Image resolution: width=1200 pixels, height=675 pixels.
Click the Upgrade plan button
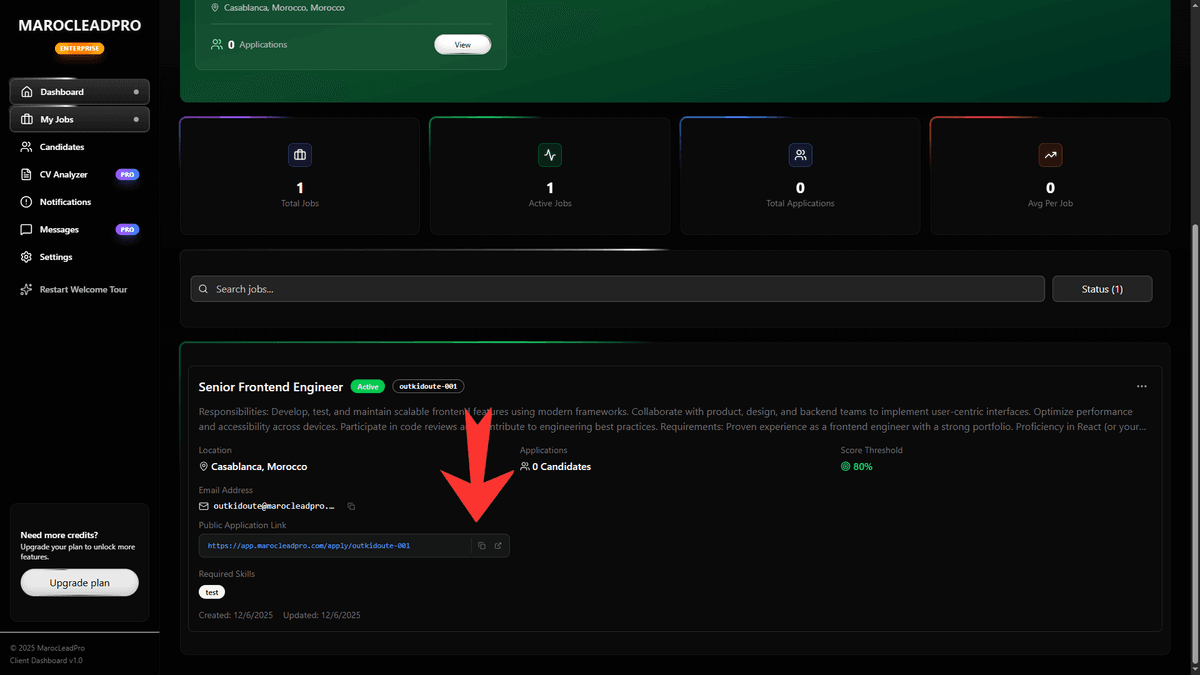[79, 582]
